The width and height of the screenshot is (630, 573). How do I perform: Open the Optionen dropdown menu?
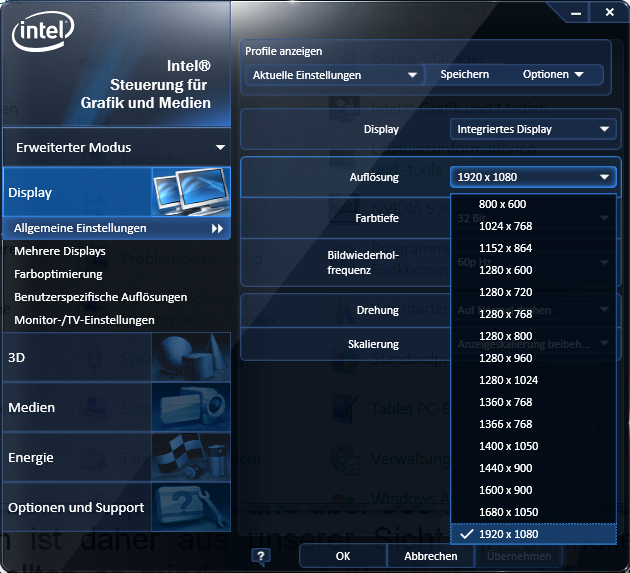click(552, 74)
